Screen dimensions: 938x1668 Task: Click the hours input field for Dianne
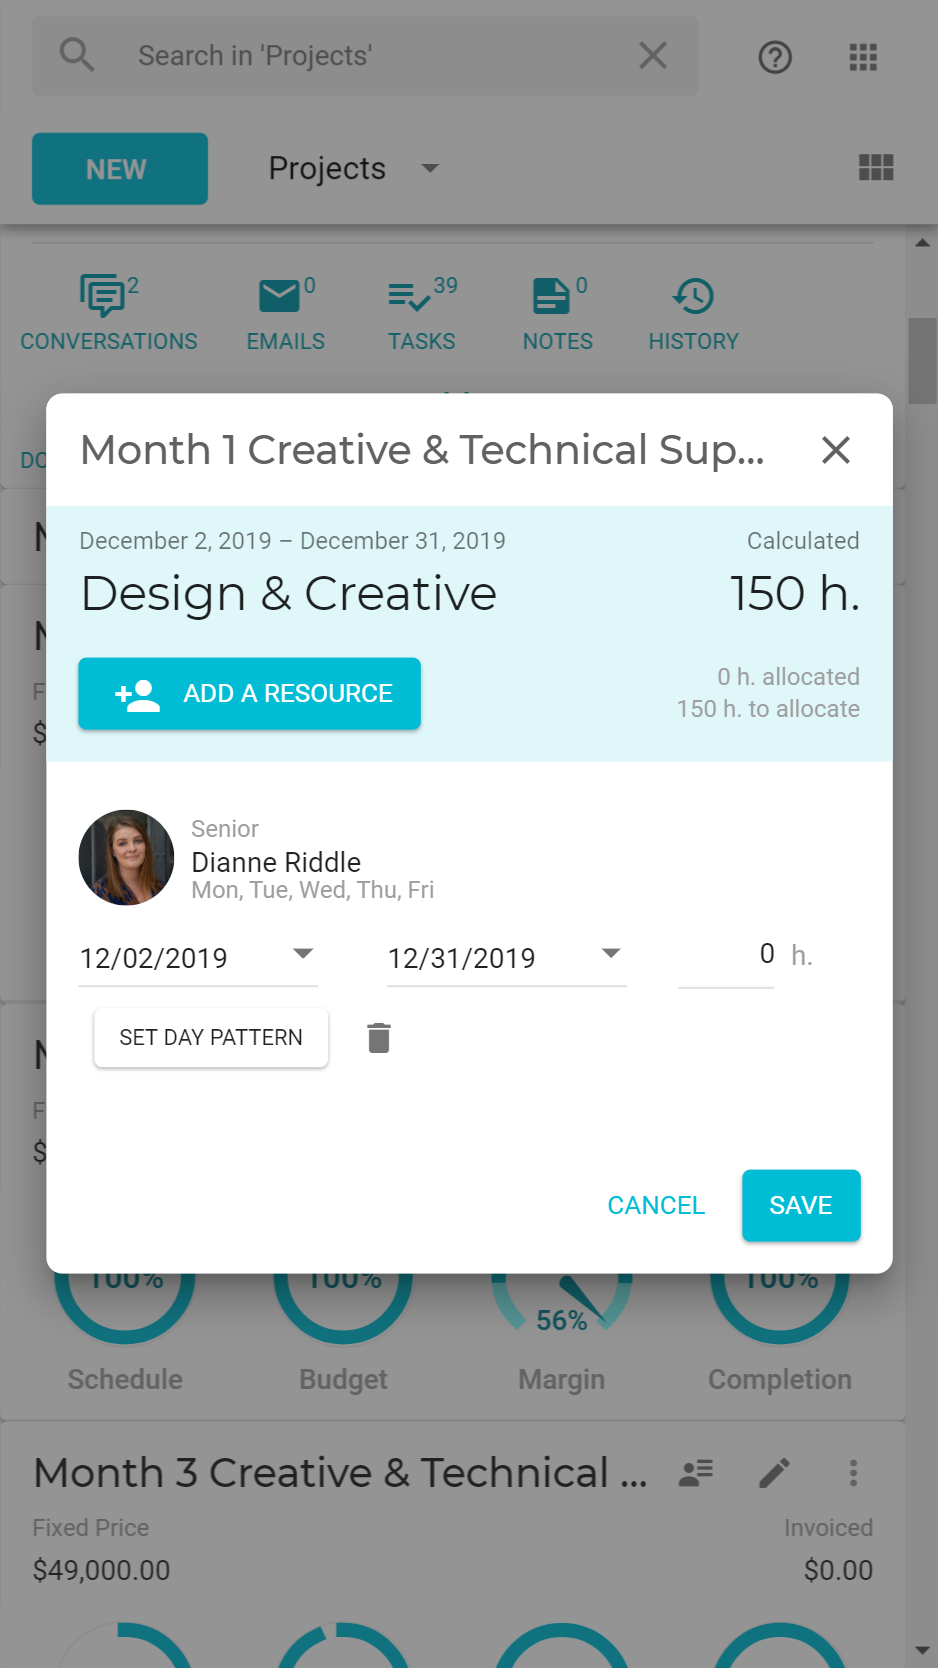tap(726, 957)
